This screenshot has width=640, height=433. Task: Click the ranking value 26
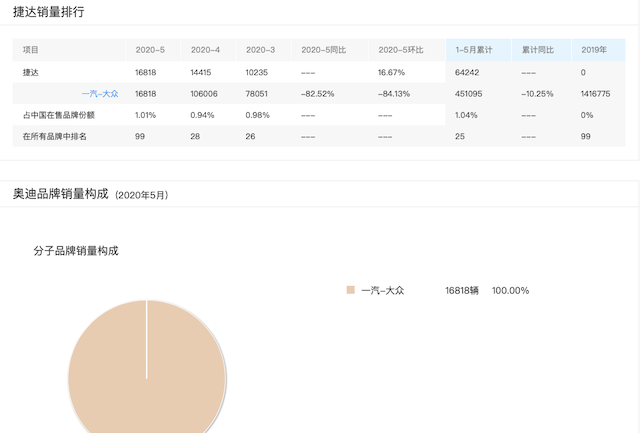tap(250, 136)
